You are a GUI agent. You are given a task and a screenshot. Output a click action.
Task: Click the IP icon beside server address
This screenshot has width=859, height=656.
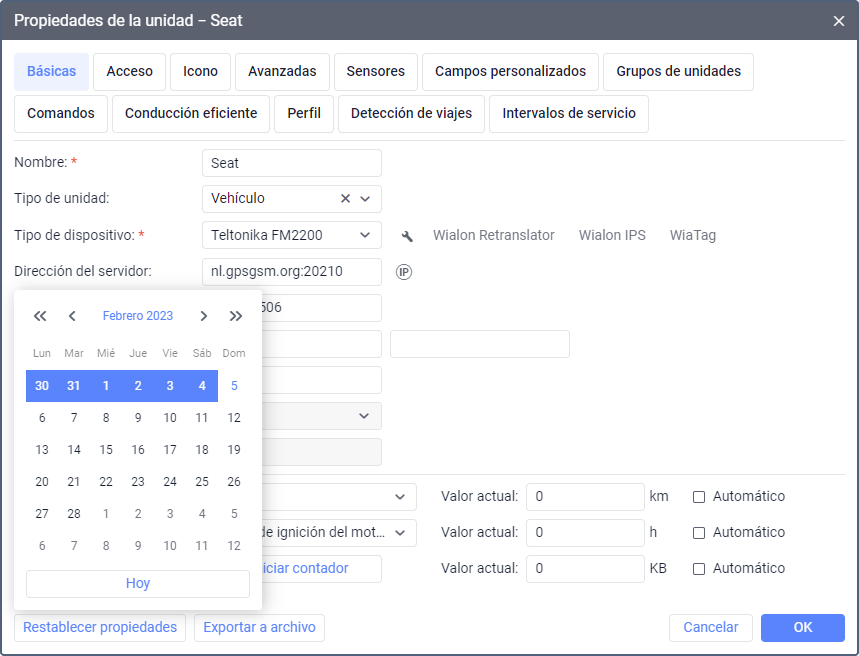pos(404,272)
